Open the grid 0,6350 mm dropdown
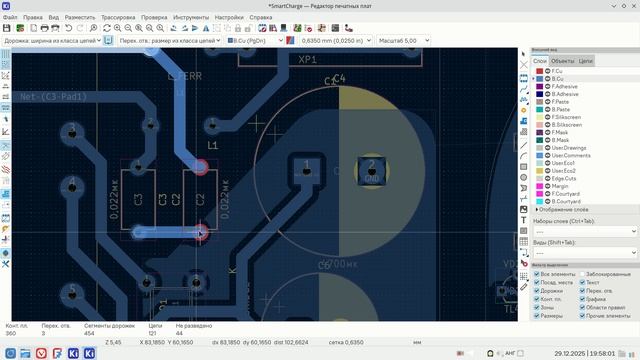This screenshot has width=640, height=360. click(336, 40)
